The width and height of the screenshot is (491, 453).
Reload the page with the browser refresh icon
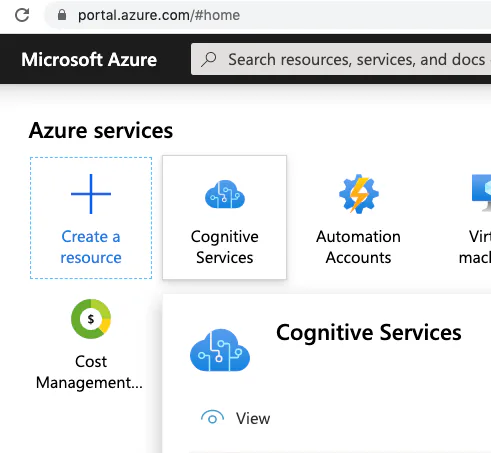(22, 15)
